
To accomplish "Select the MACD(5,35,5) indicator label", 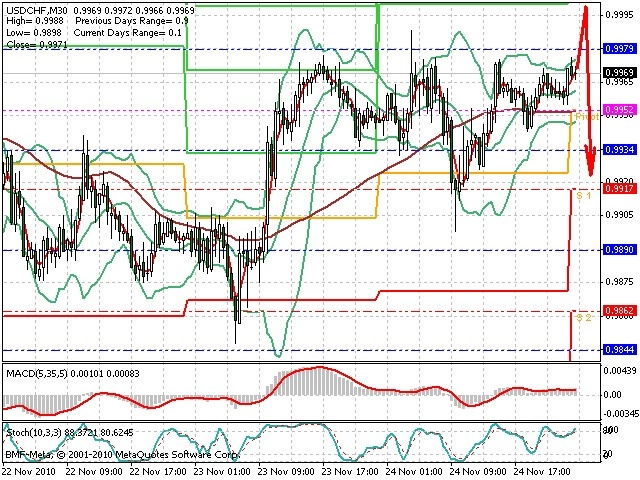I will click(x=36, y=373).
